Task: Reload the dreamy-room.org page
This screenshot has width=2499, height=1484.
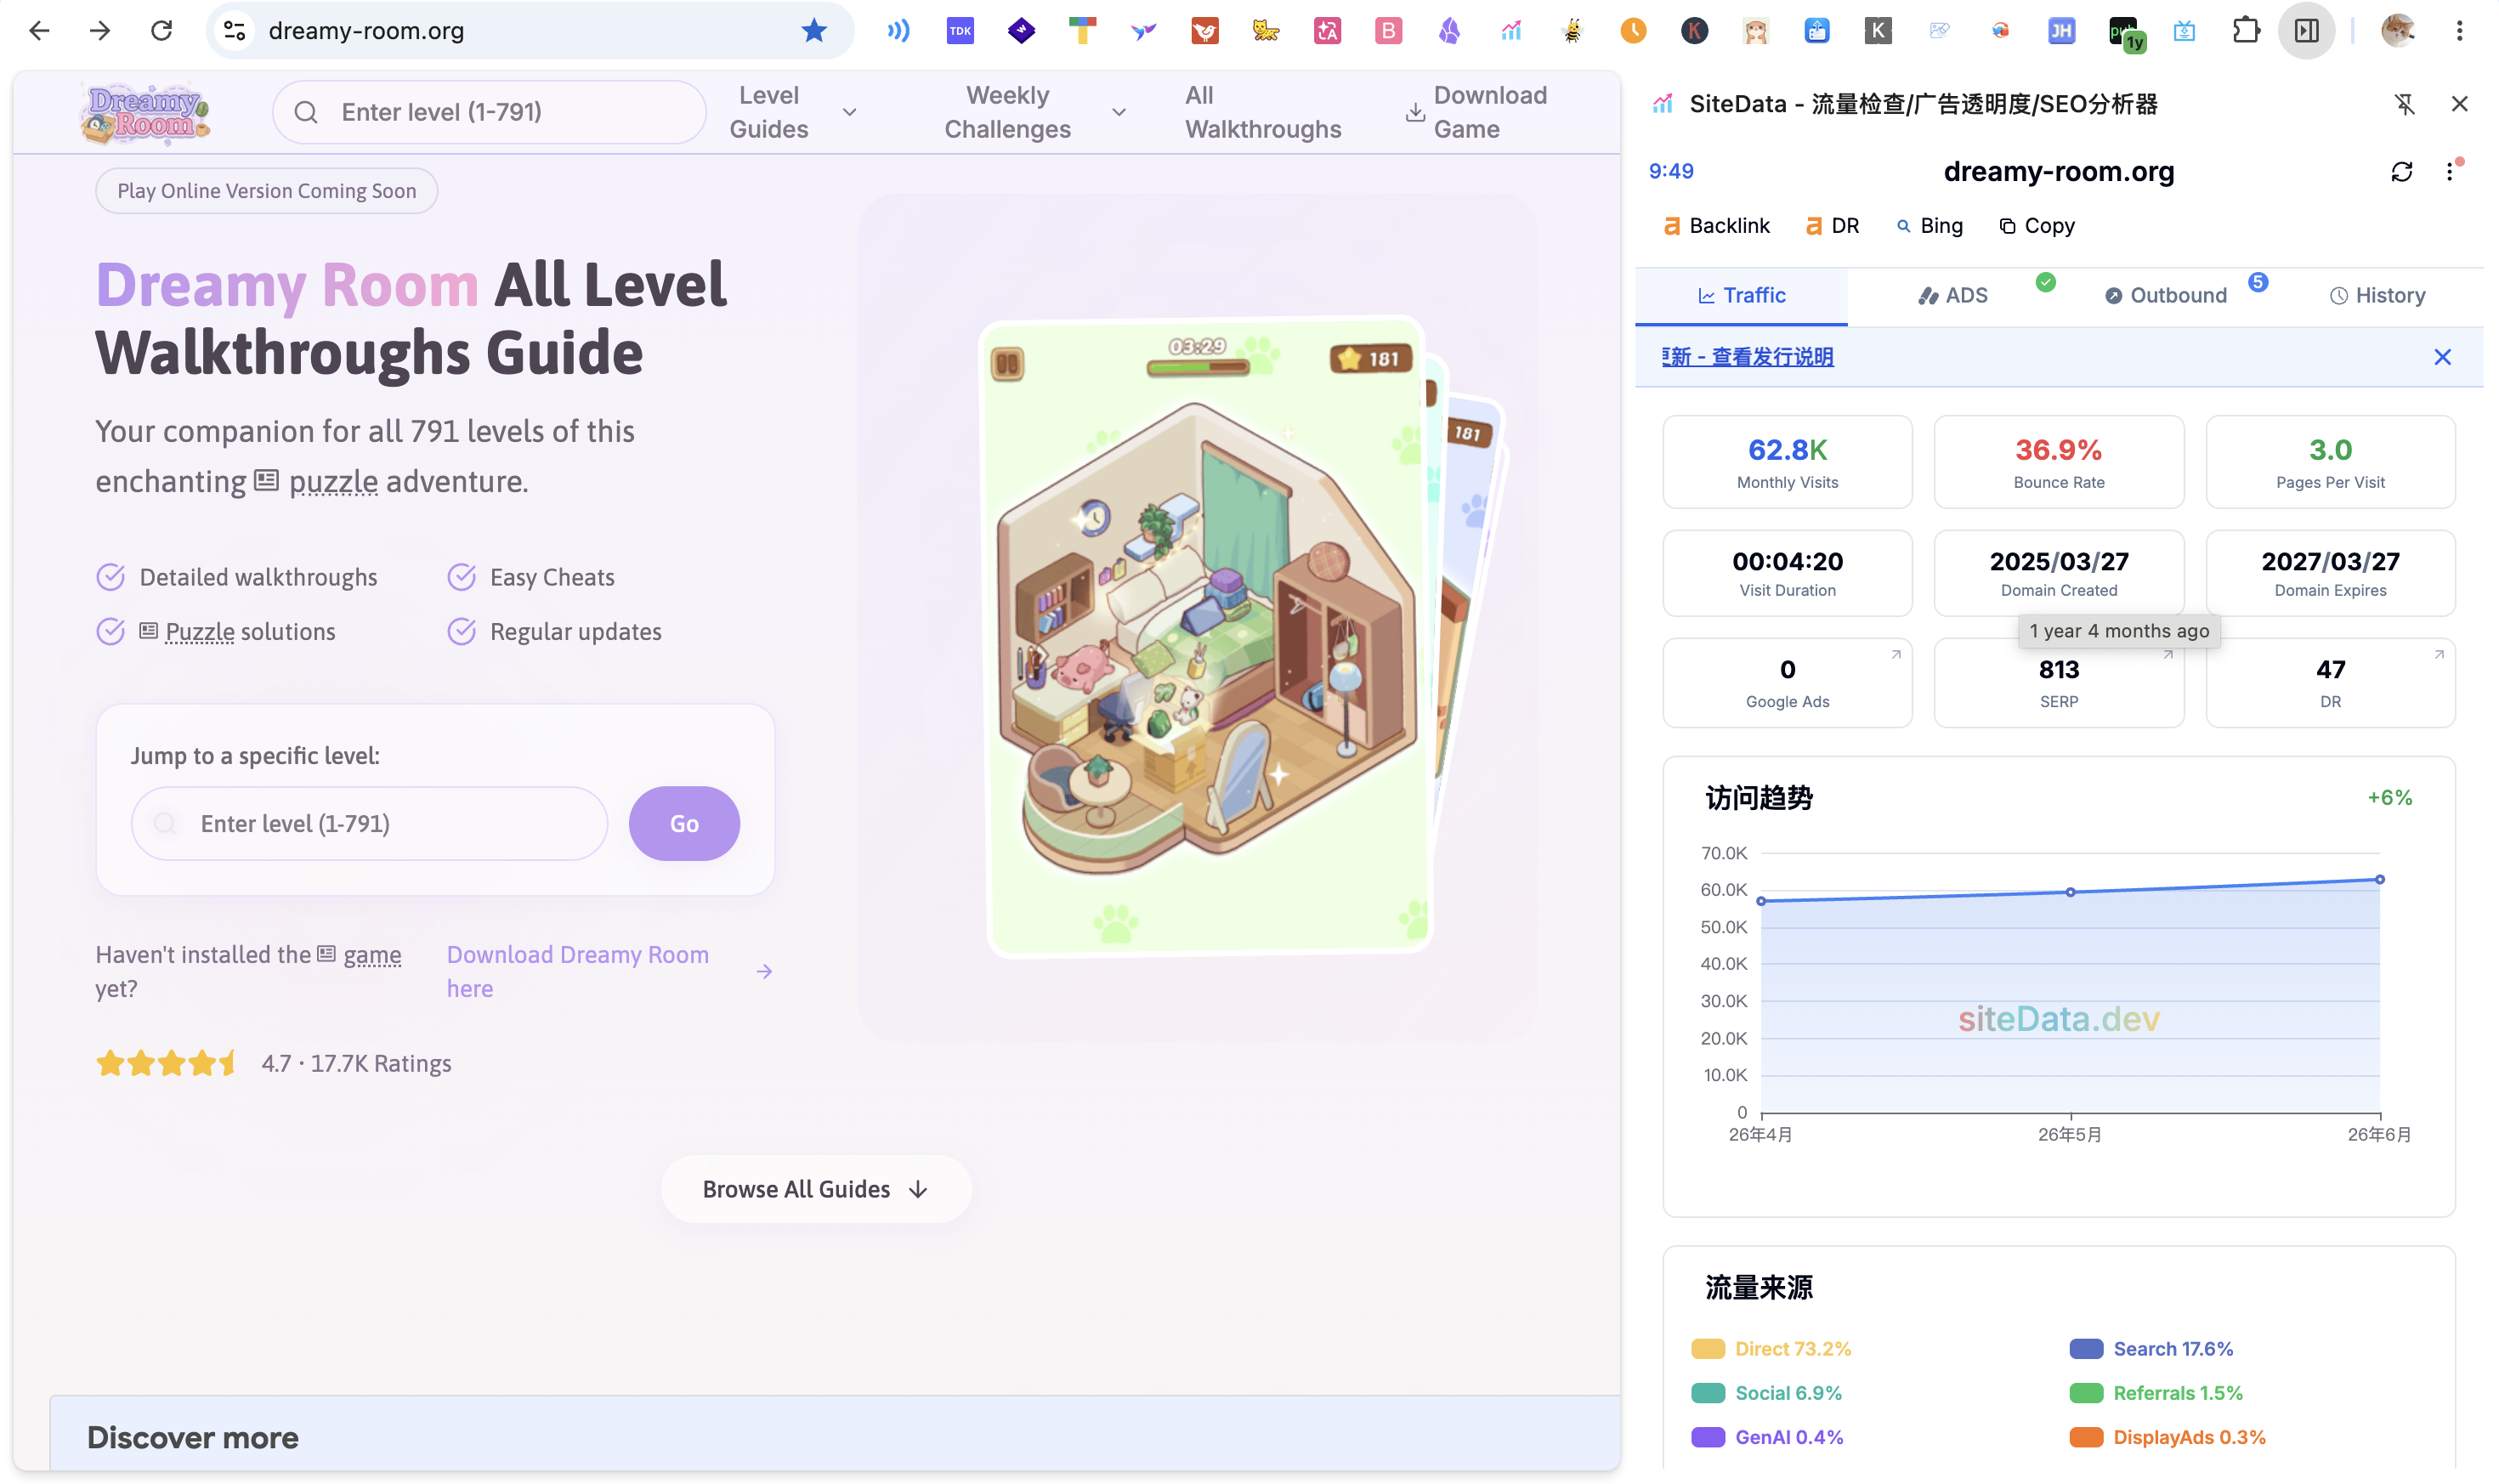Action: [161, 31]
